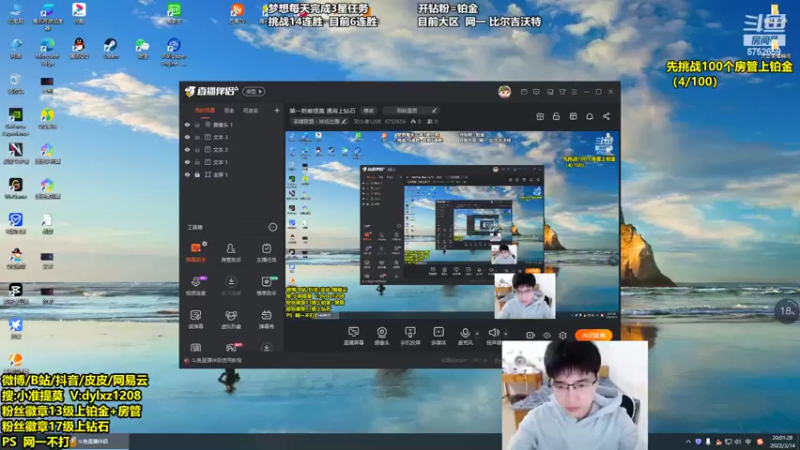Unlock the 全屏 1 source
Screen dimensions: 800x450
tap(197, 174)
